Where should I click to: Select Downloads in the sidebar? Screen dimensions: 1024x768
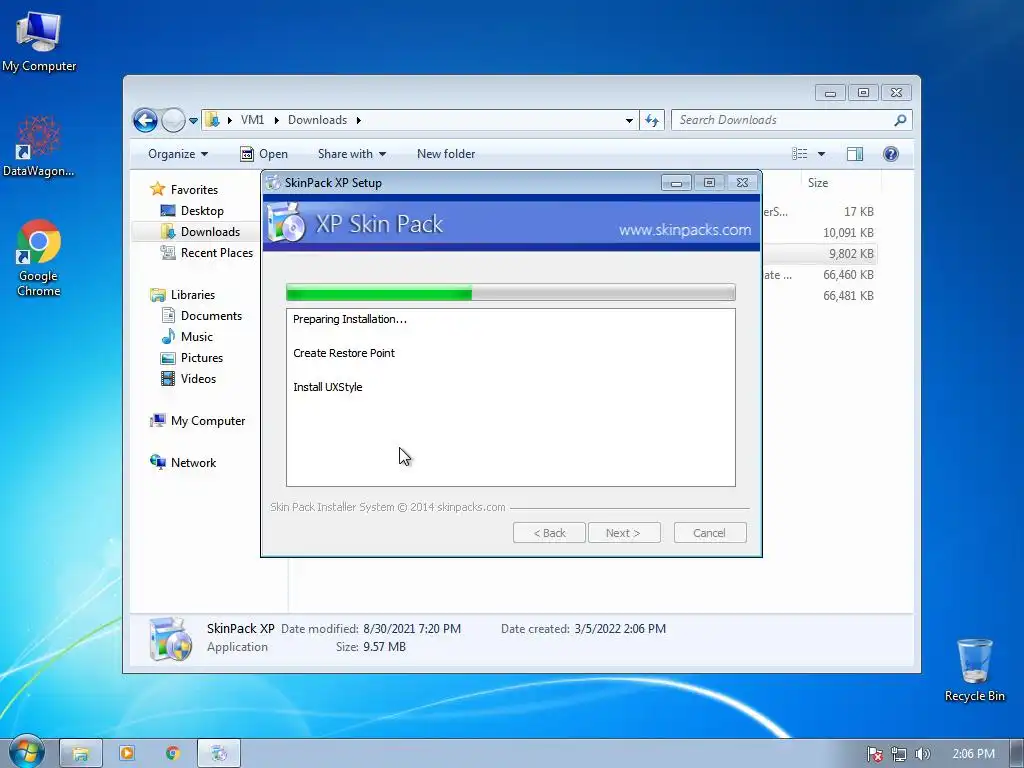[210, 232]
